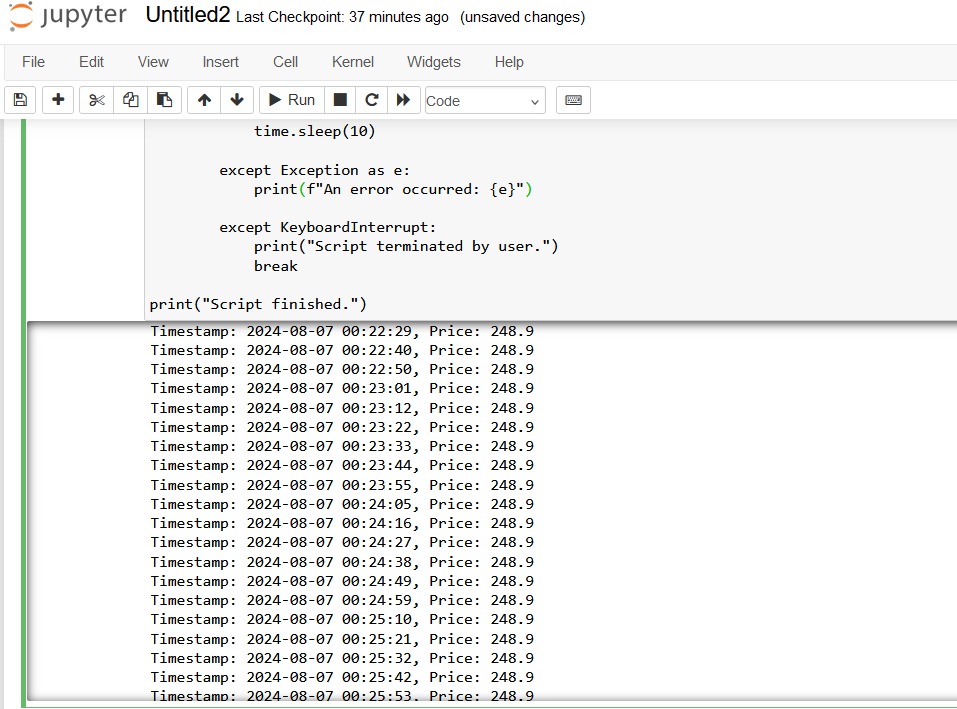Click output row with timestamp 00:25:32
This screenshot has height=709, width=957.
click(342, 658)
